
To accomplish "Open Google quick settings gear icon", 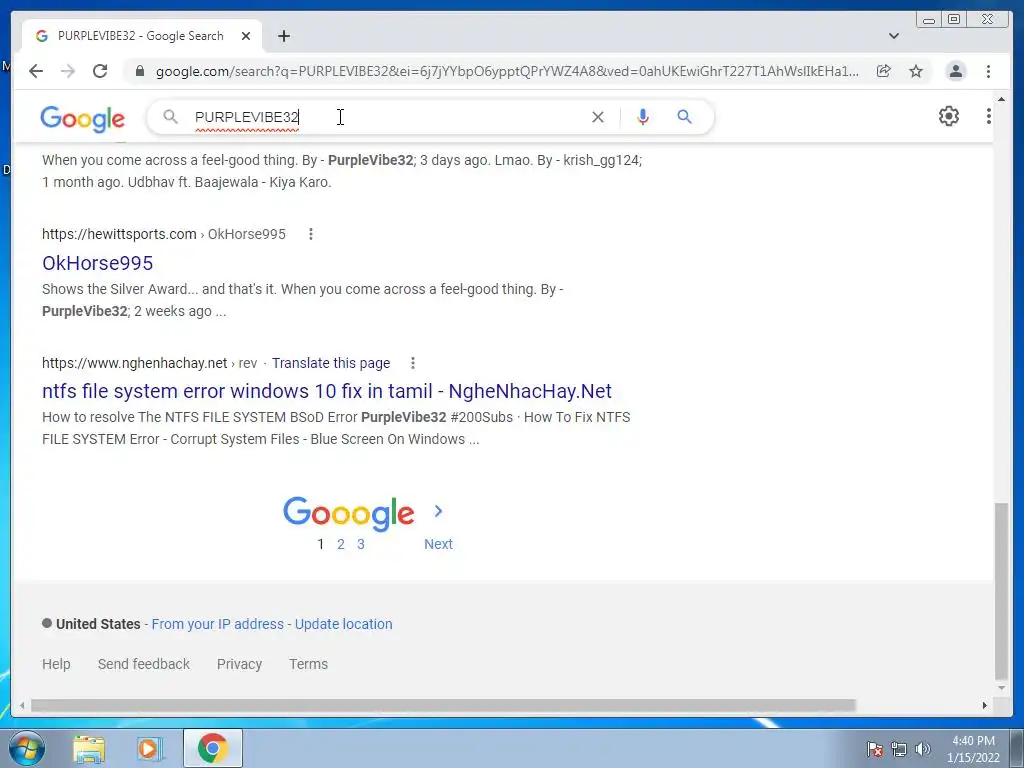I will pos(949,116).
